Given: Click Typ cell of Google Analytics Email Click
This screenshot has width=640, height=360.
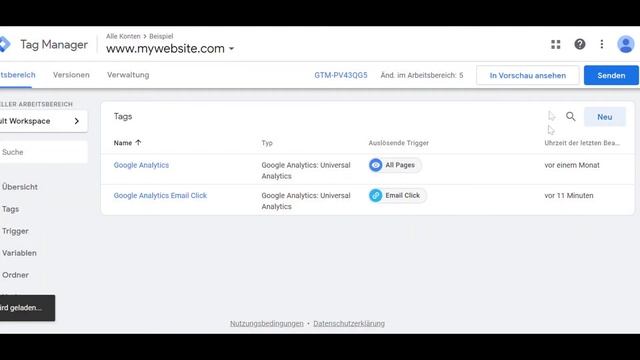Looking at the screenshot, I should coord(306,201).
